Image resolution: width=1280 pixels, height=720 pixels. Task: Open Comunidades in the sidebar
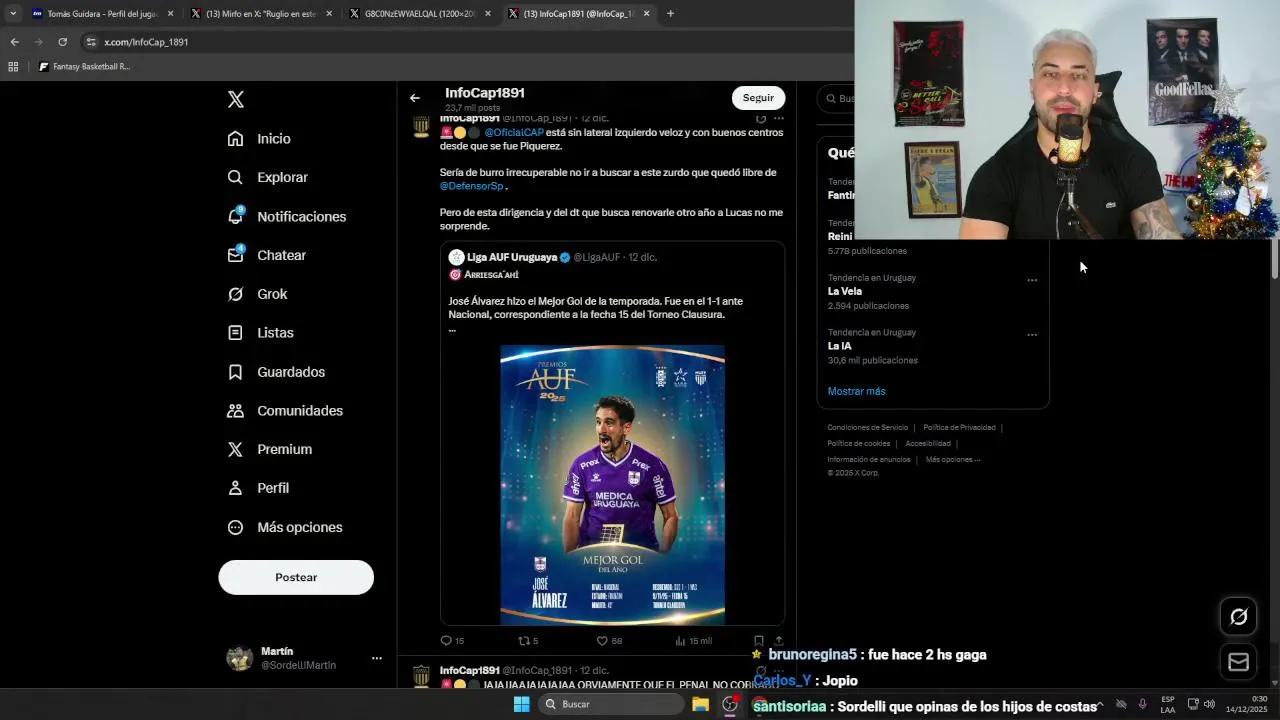coord(285,411)
